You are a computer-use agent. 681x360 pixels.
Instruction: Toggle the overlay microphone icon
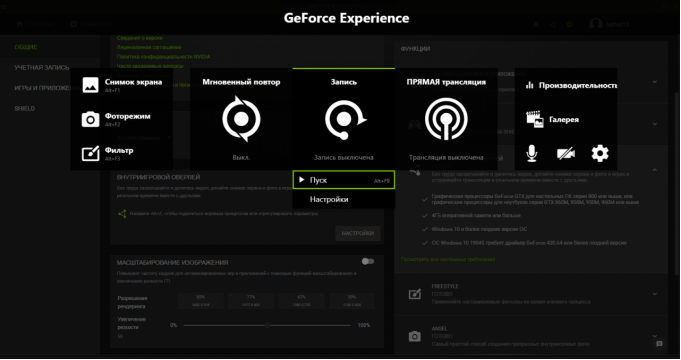[x=532, y=153]
